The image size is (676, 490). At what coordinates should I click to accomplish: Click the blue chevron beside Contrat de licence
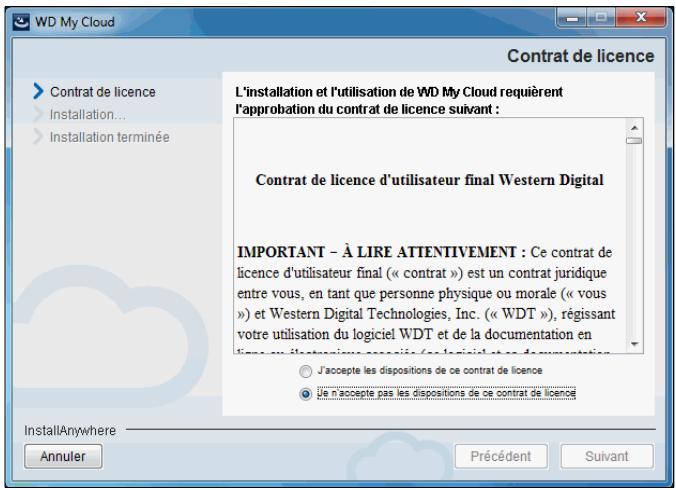point(38,91)
